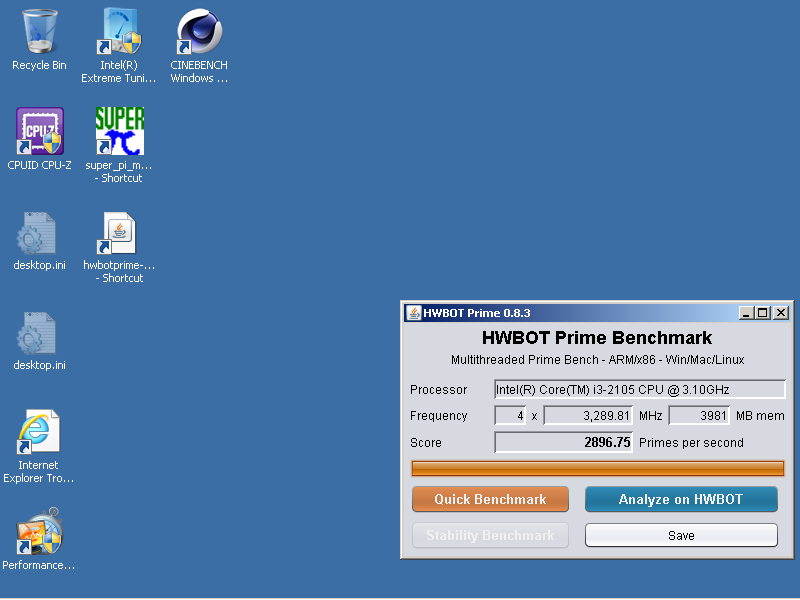Launch the Performance shortcut icon
The height and width of the screenshot is (600, 800).
(39, 531)
